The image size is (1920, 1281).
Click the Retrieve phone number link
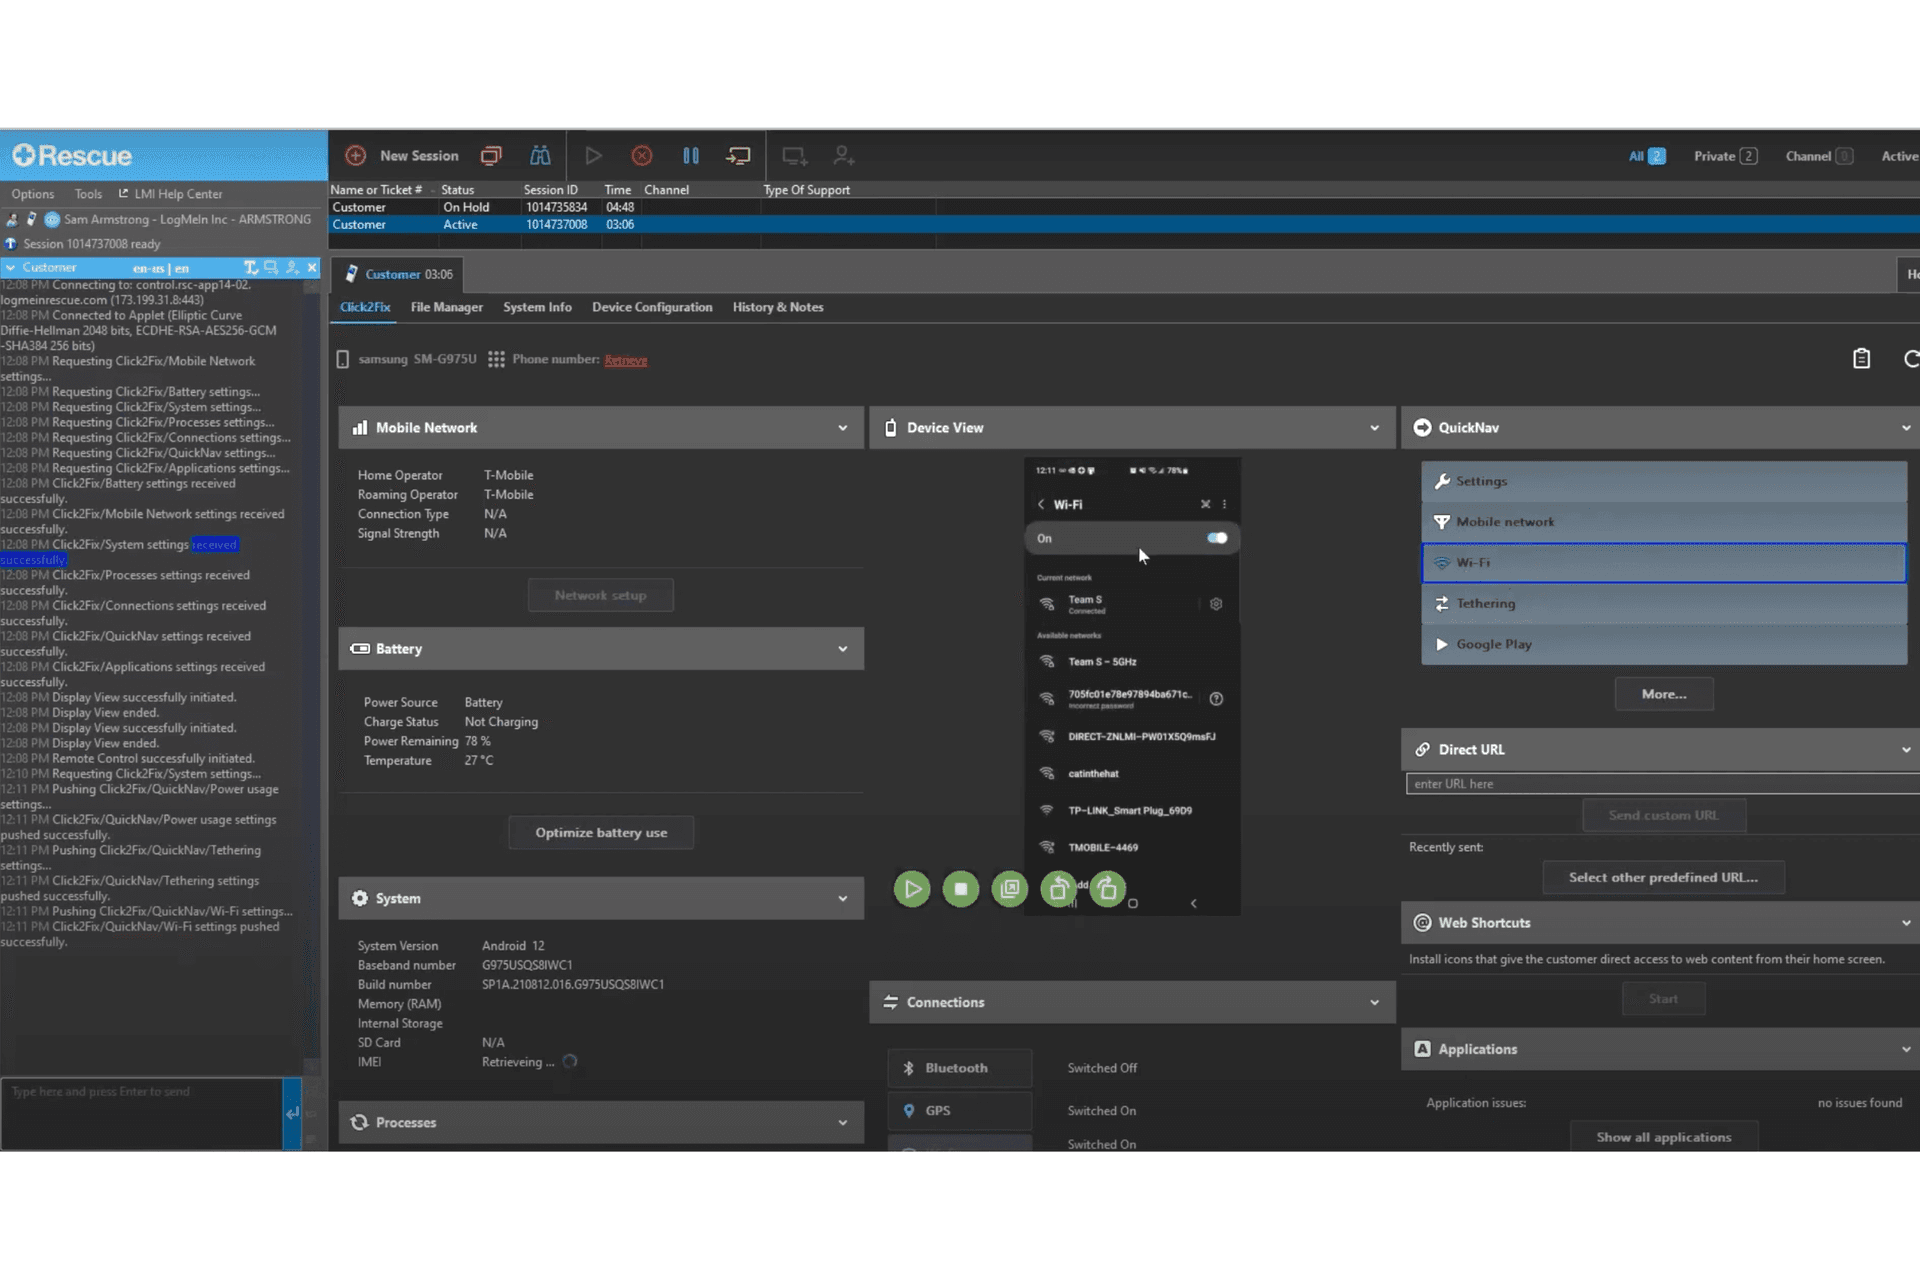point(626,360)
